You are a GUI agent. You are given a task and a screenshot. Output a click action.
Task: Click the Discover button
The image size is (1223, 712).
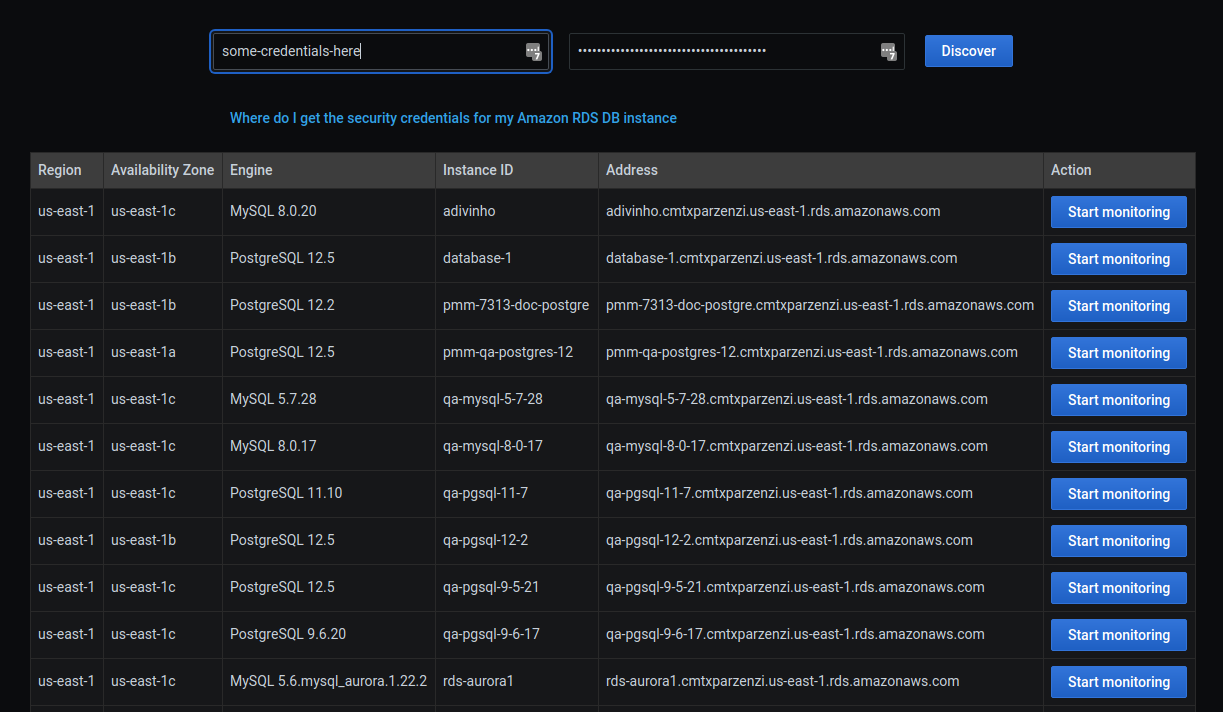pyautogui.click(x=968, y=51)
